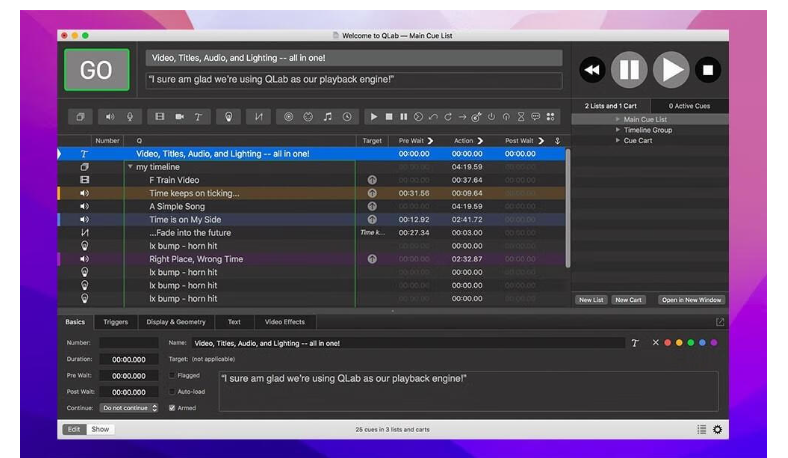Viewport: 788px width, 458px height.
Task: Add a Stop cue with the toolbar square icon
Action: pyautogui.click(x=389, y=117)
